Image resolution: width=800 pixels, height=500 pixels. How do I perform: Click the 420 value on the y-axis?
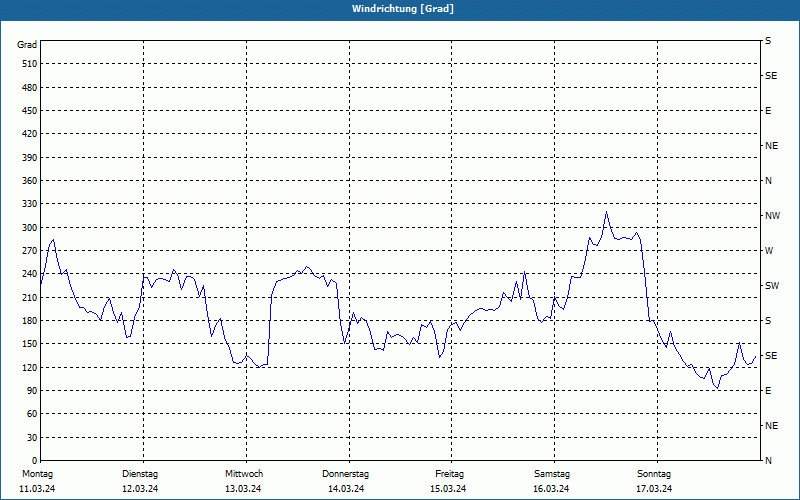click(30, 134)
